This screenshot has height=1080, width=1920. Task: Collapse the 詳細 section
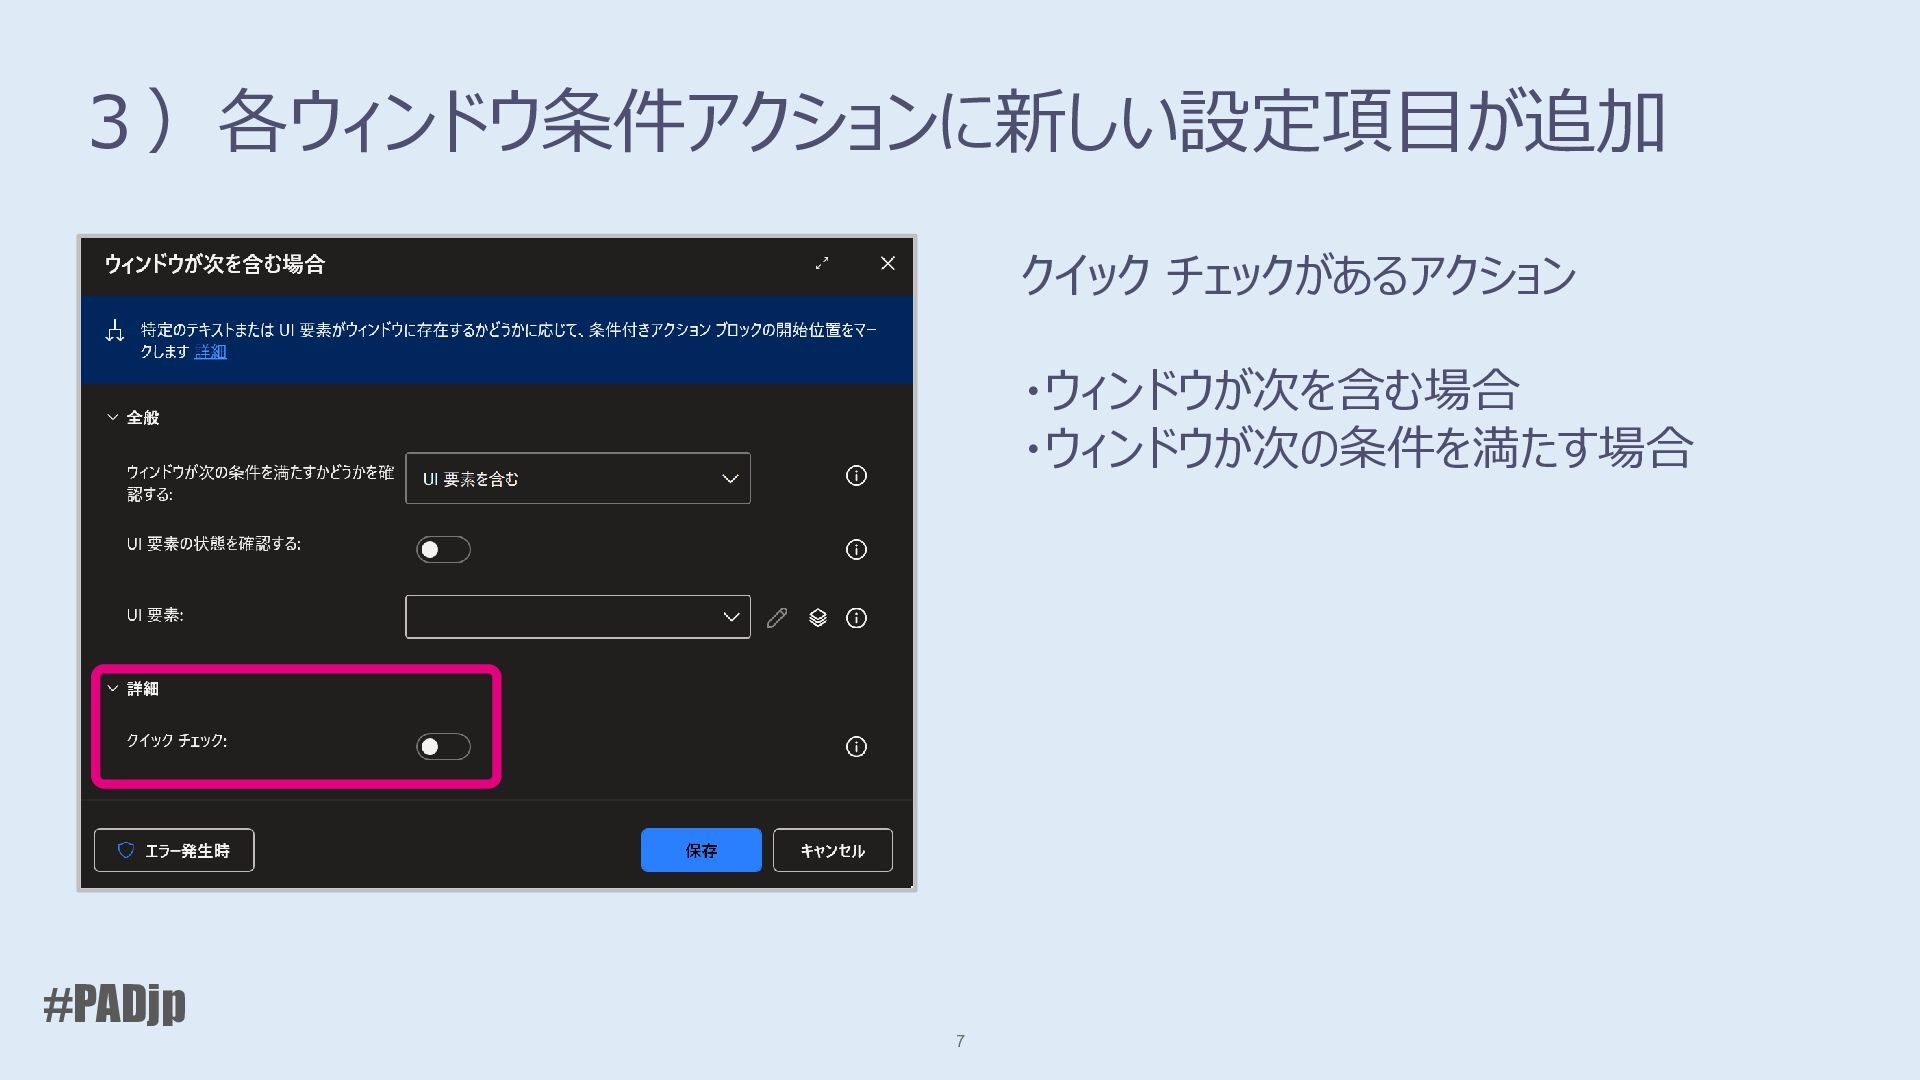(113, 688)
